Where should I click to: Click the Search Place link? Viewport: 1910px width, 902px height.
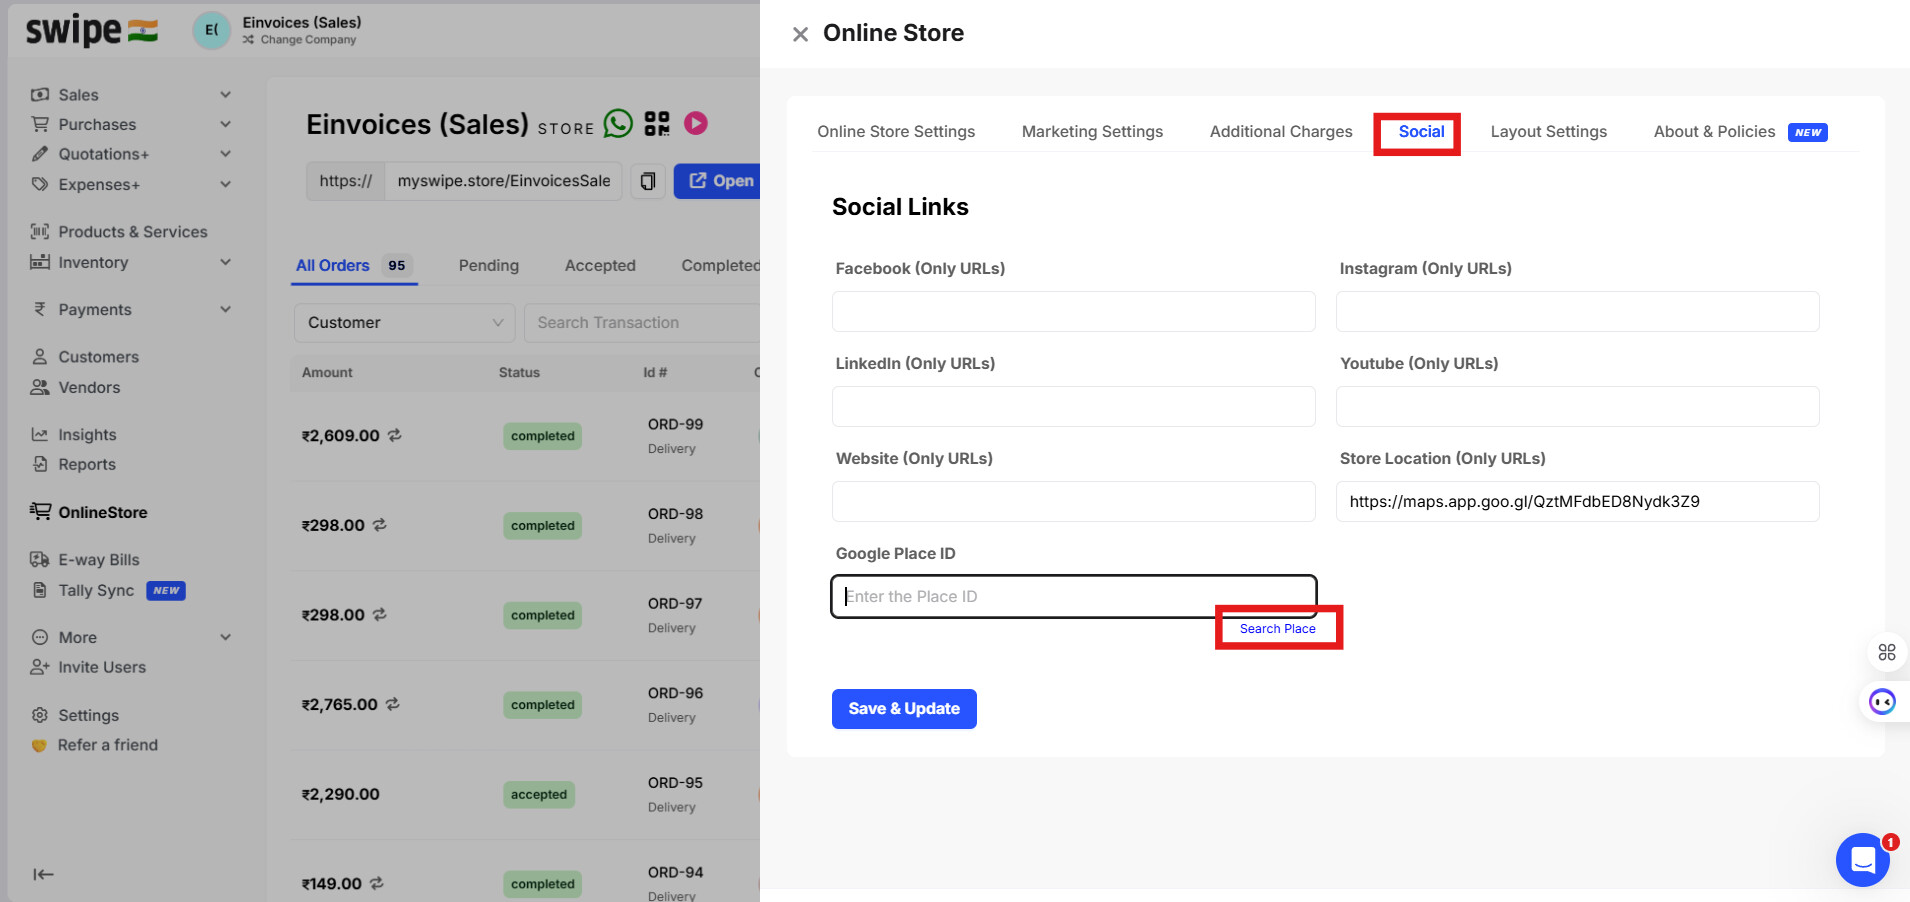pos(1277,629)
